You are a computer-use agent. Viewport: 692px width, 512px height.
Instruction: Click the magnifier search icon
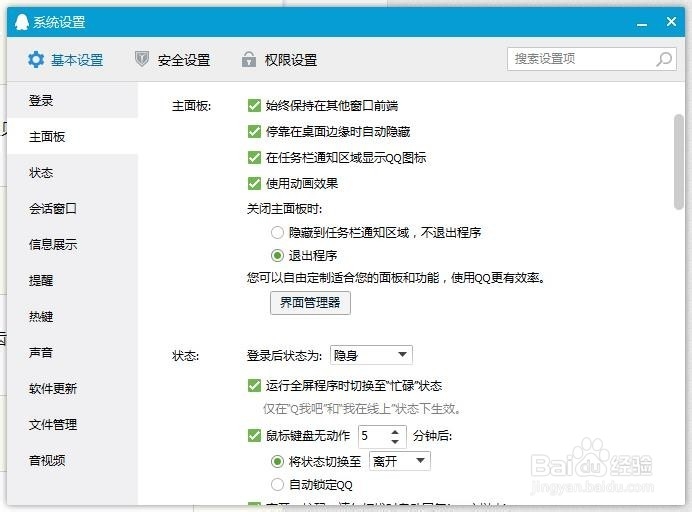tap(664, 59)
